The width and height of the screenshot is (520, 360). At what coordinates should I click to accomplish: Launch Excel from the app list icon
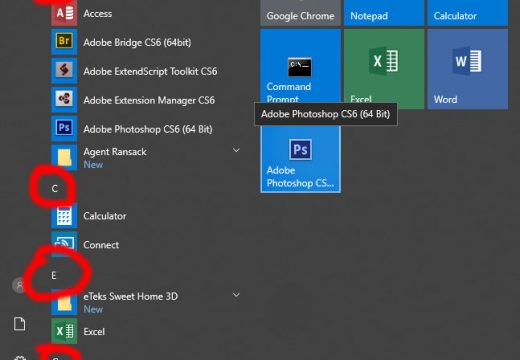tap(64, 331)
